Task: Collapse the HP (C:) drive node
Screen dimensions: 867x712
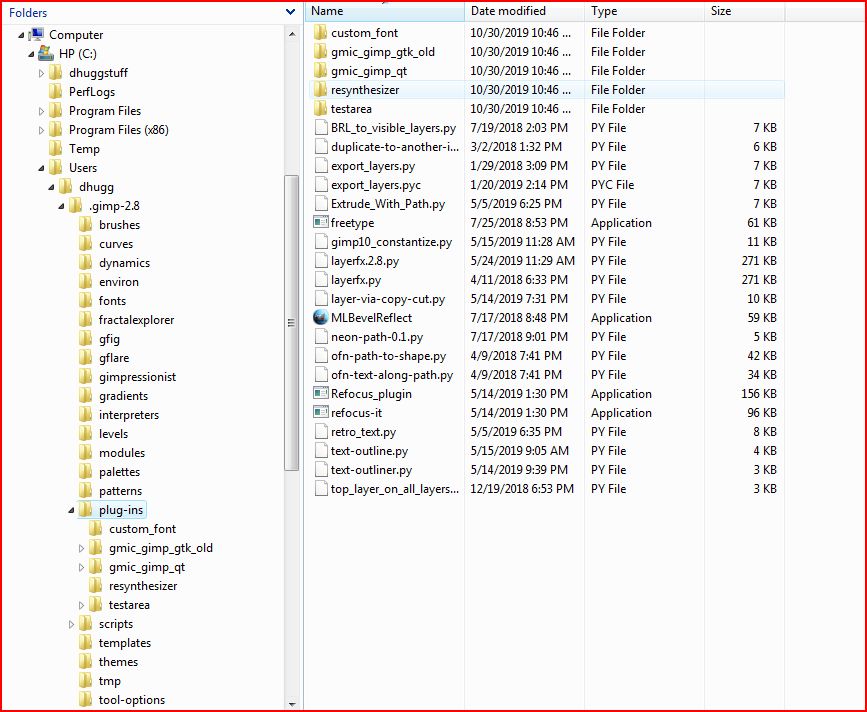Action: 31,54
